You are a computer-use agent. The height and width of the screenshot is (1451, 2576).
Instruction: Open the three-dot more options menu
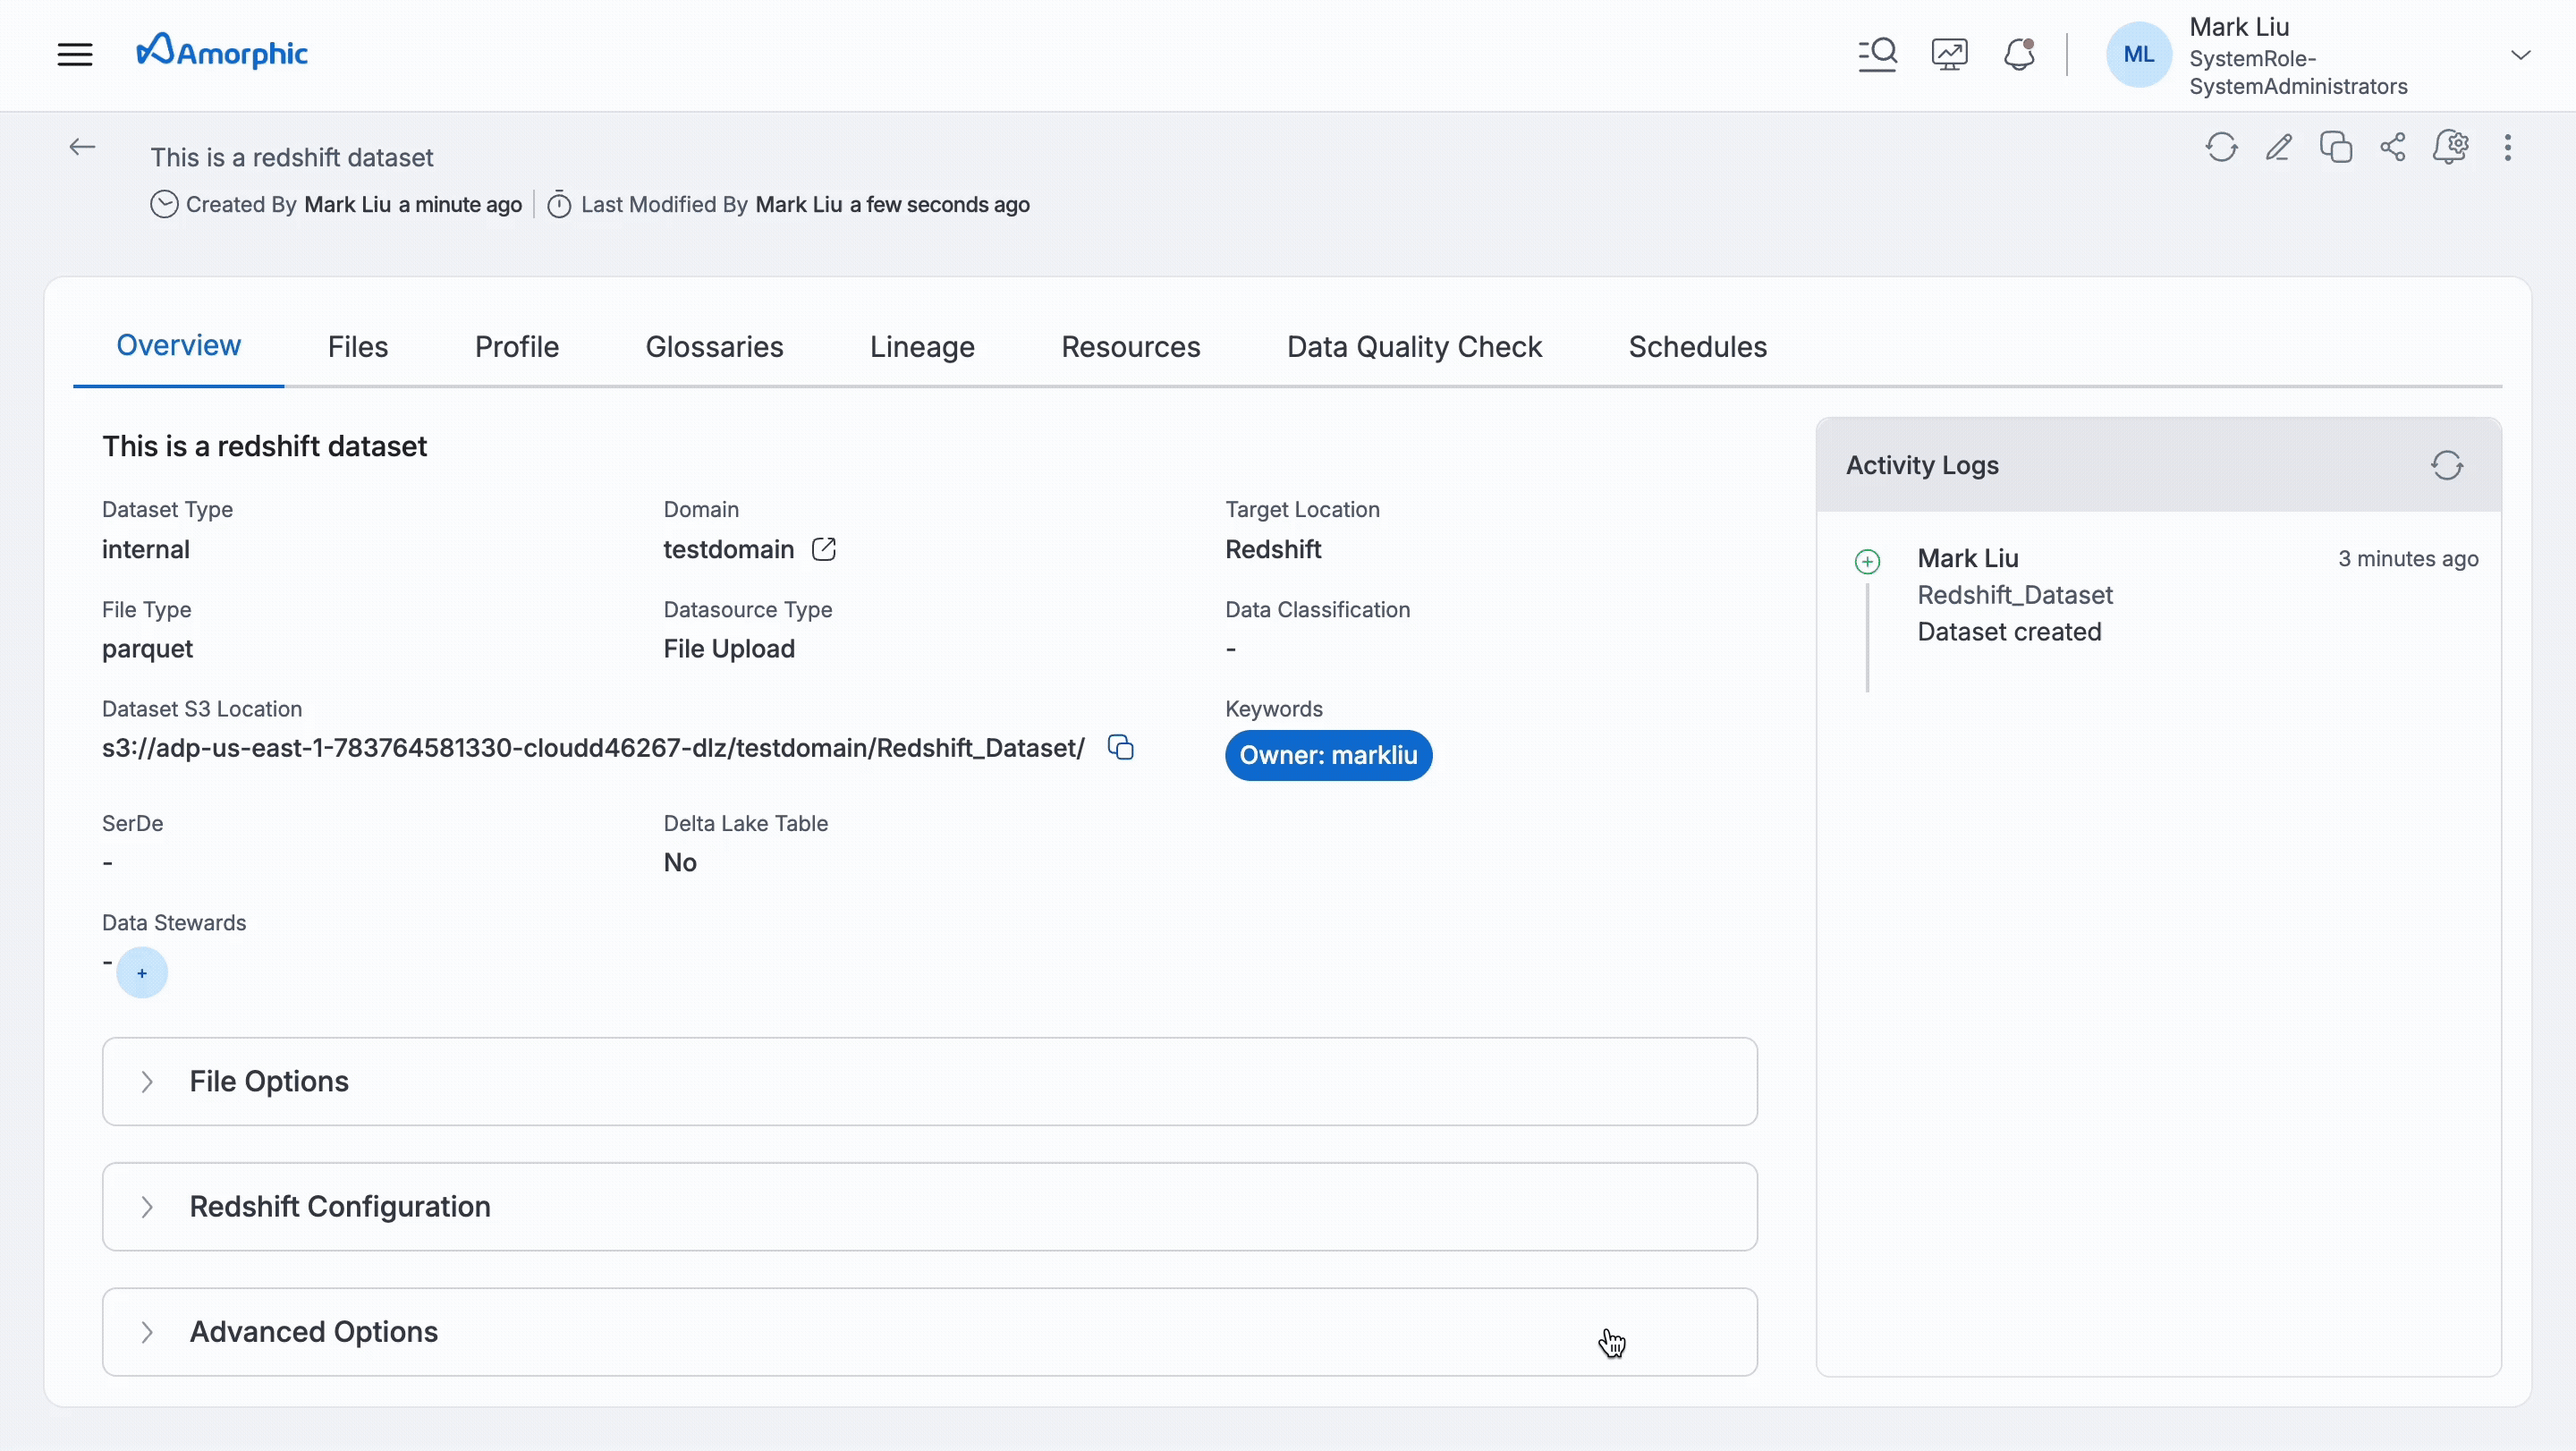coord(2509,147)
